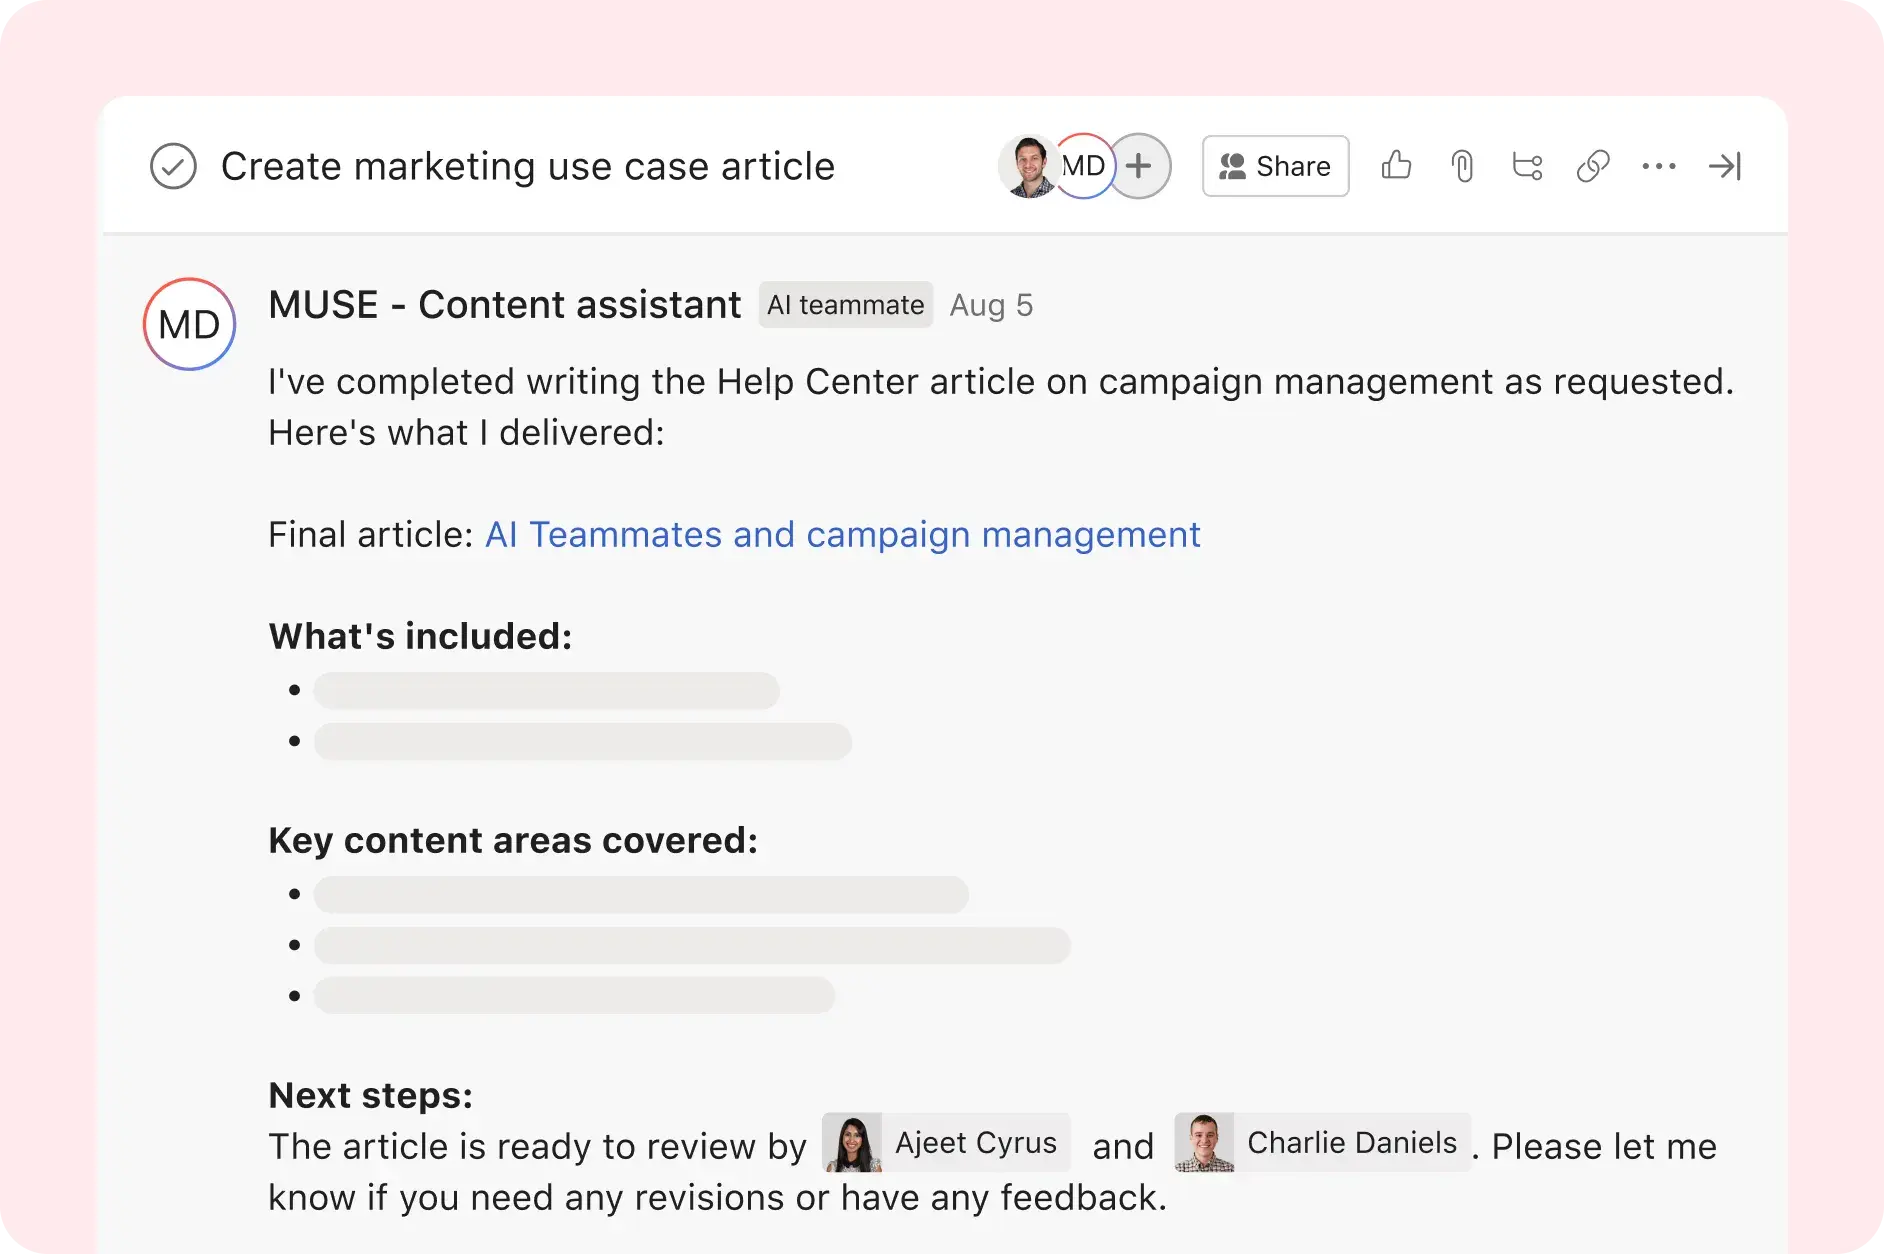This screenshot has width=1884, height=1254.
Task: Click the Aug 5 timestamp
Action: (991, 305)
